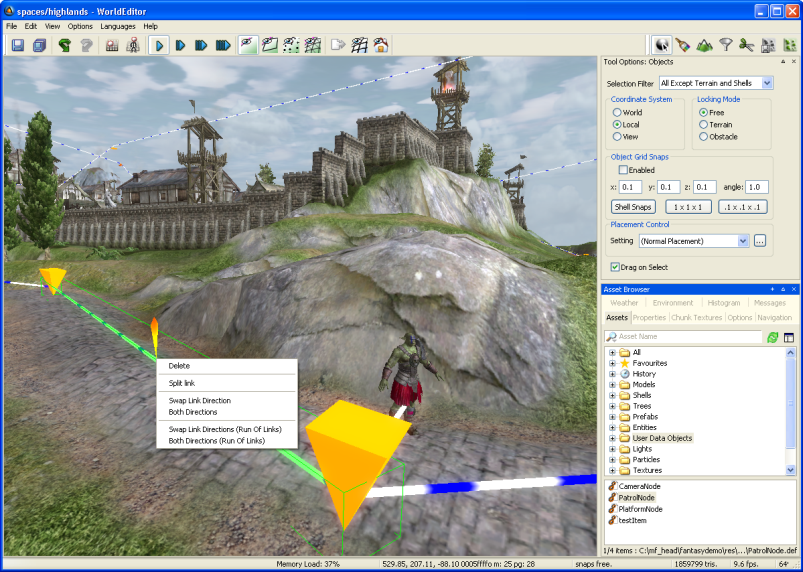Toggle the eye terrain plane visibility icon

(x=270, y=46)
